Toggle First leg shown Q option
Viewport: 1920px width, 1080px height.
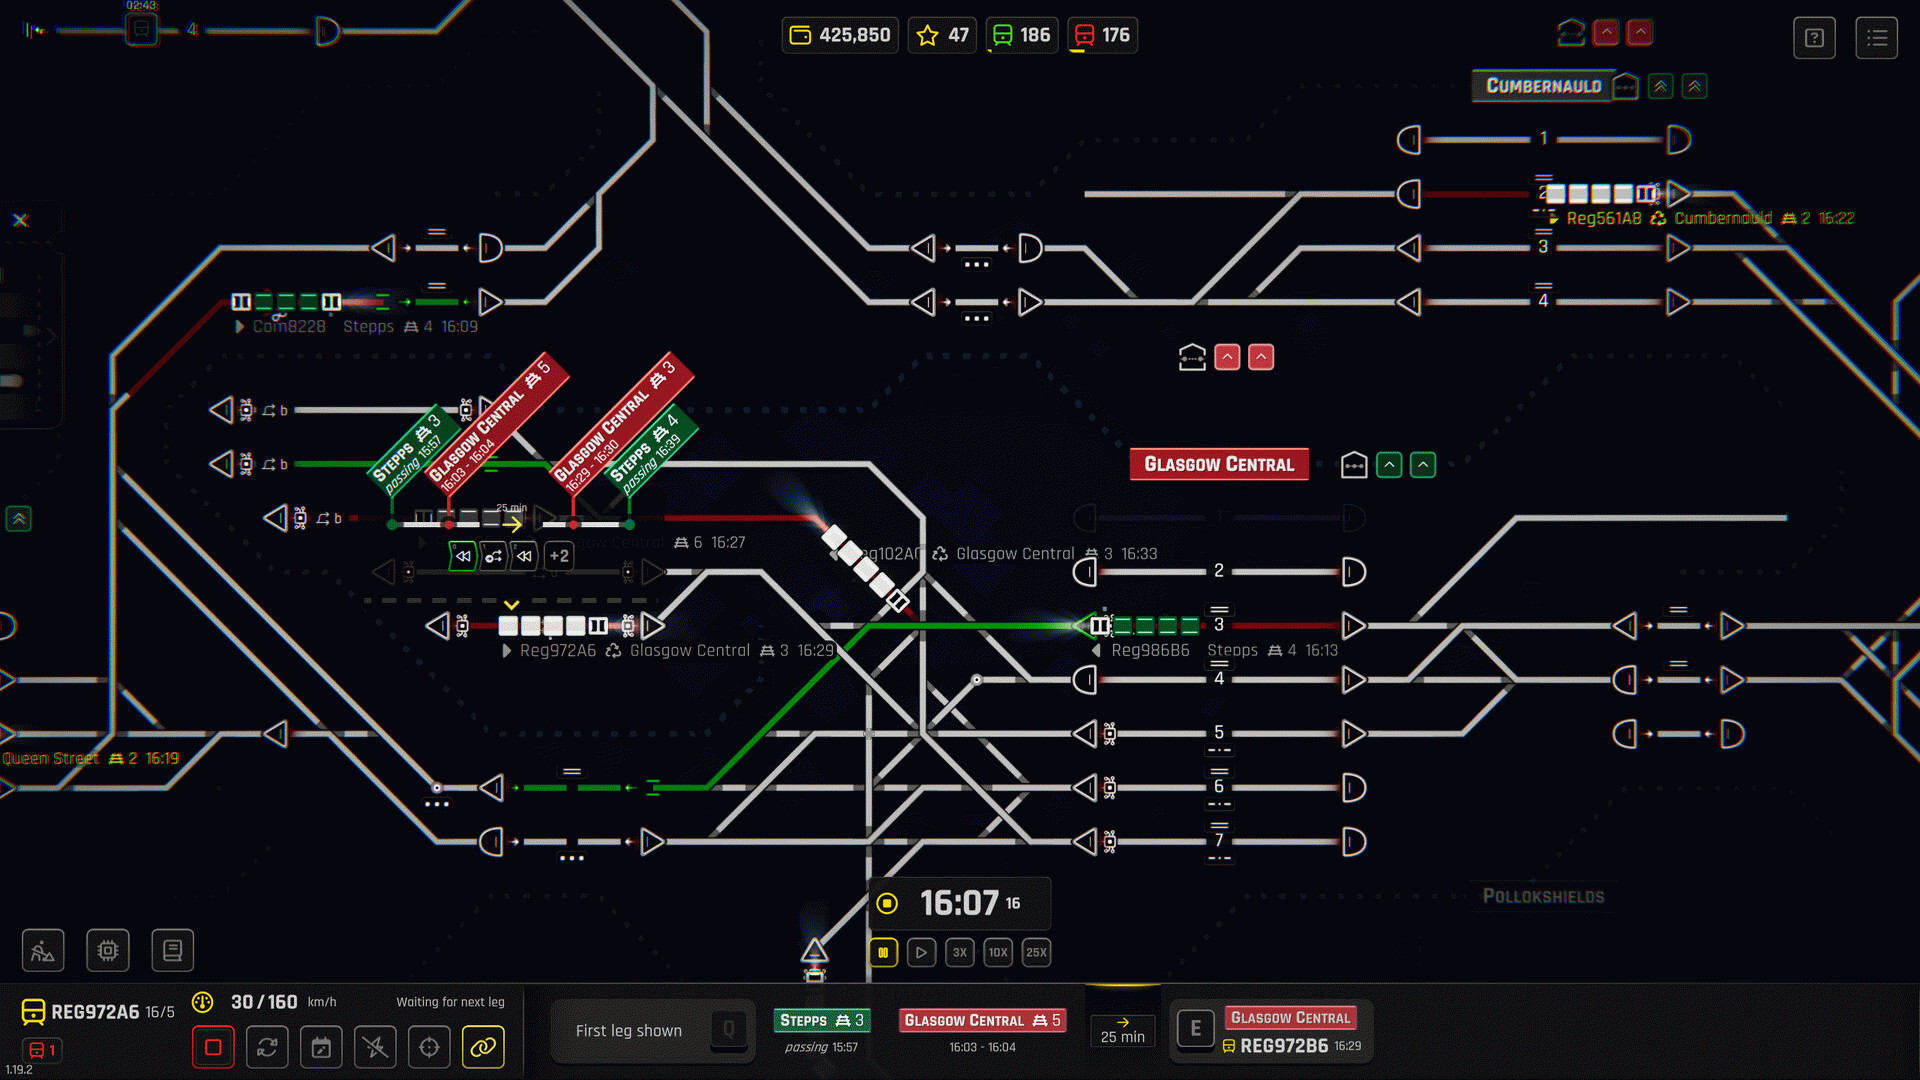pos(651,1030)
